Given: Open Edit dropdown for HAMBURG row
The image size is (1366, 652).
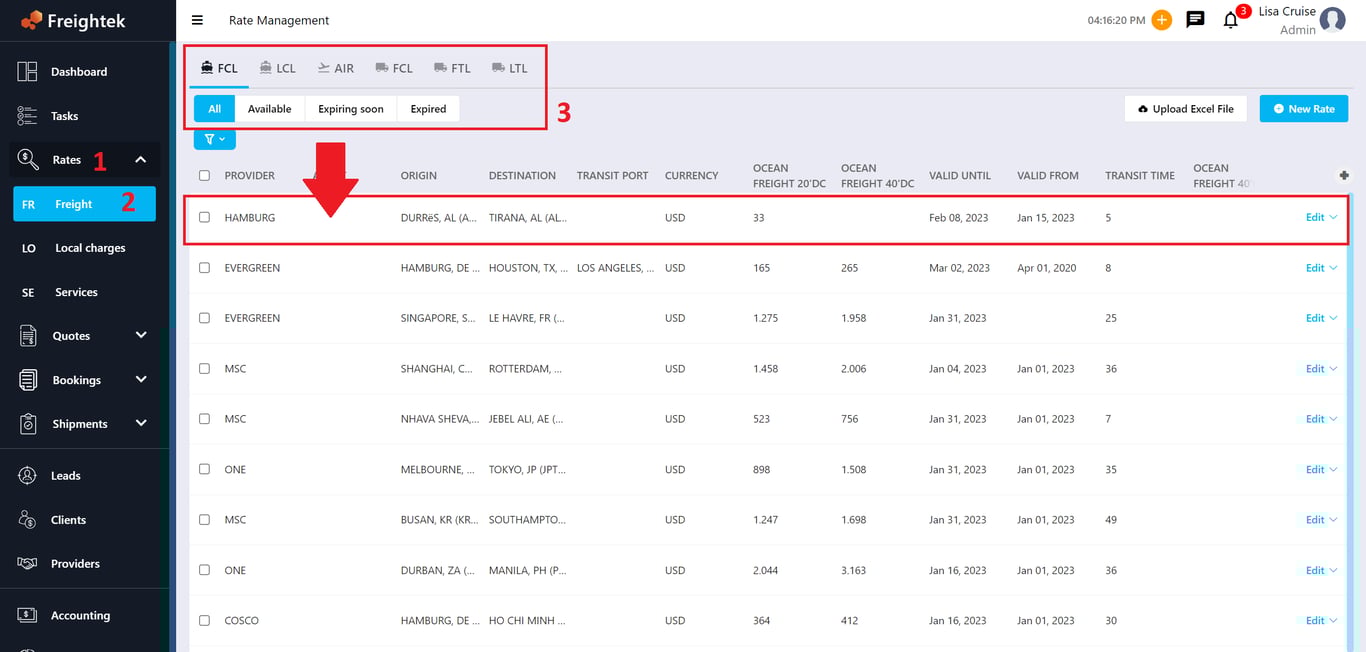Looking at the screenshot, I should pos(1321,217).
